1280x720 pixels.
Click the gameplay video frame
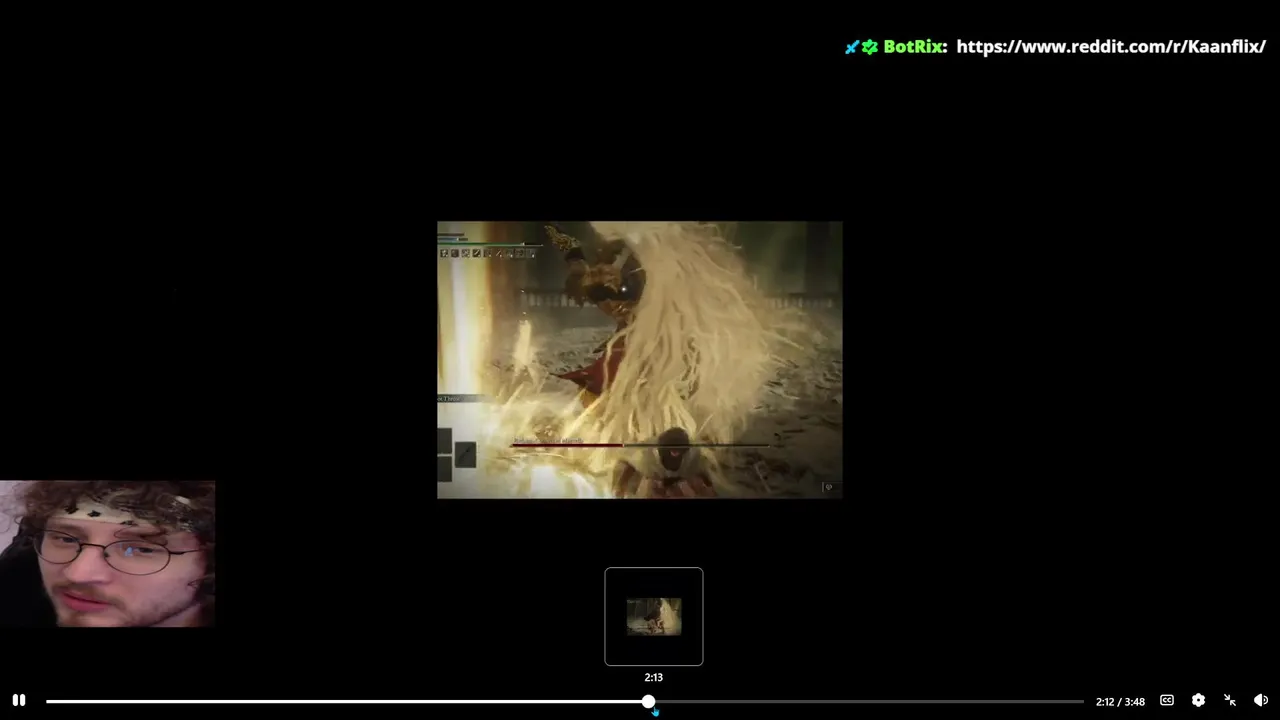point(640,360)
